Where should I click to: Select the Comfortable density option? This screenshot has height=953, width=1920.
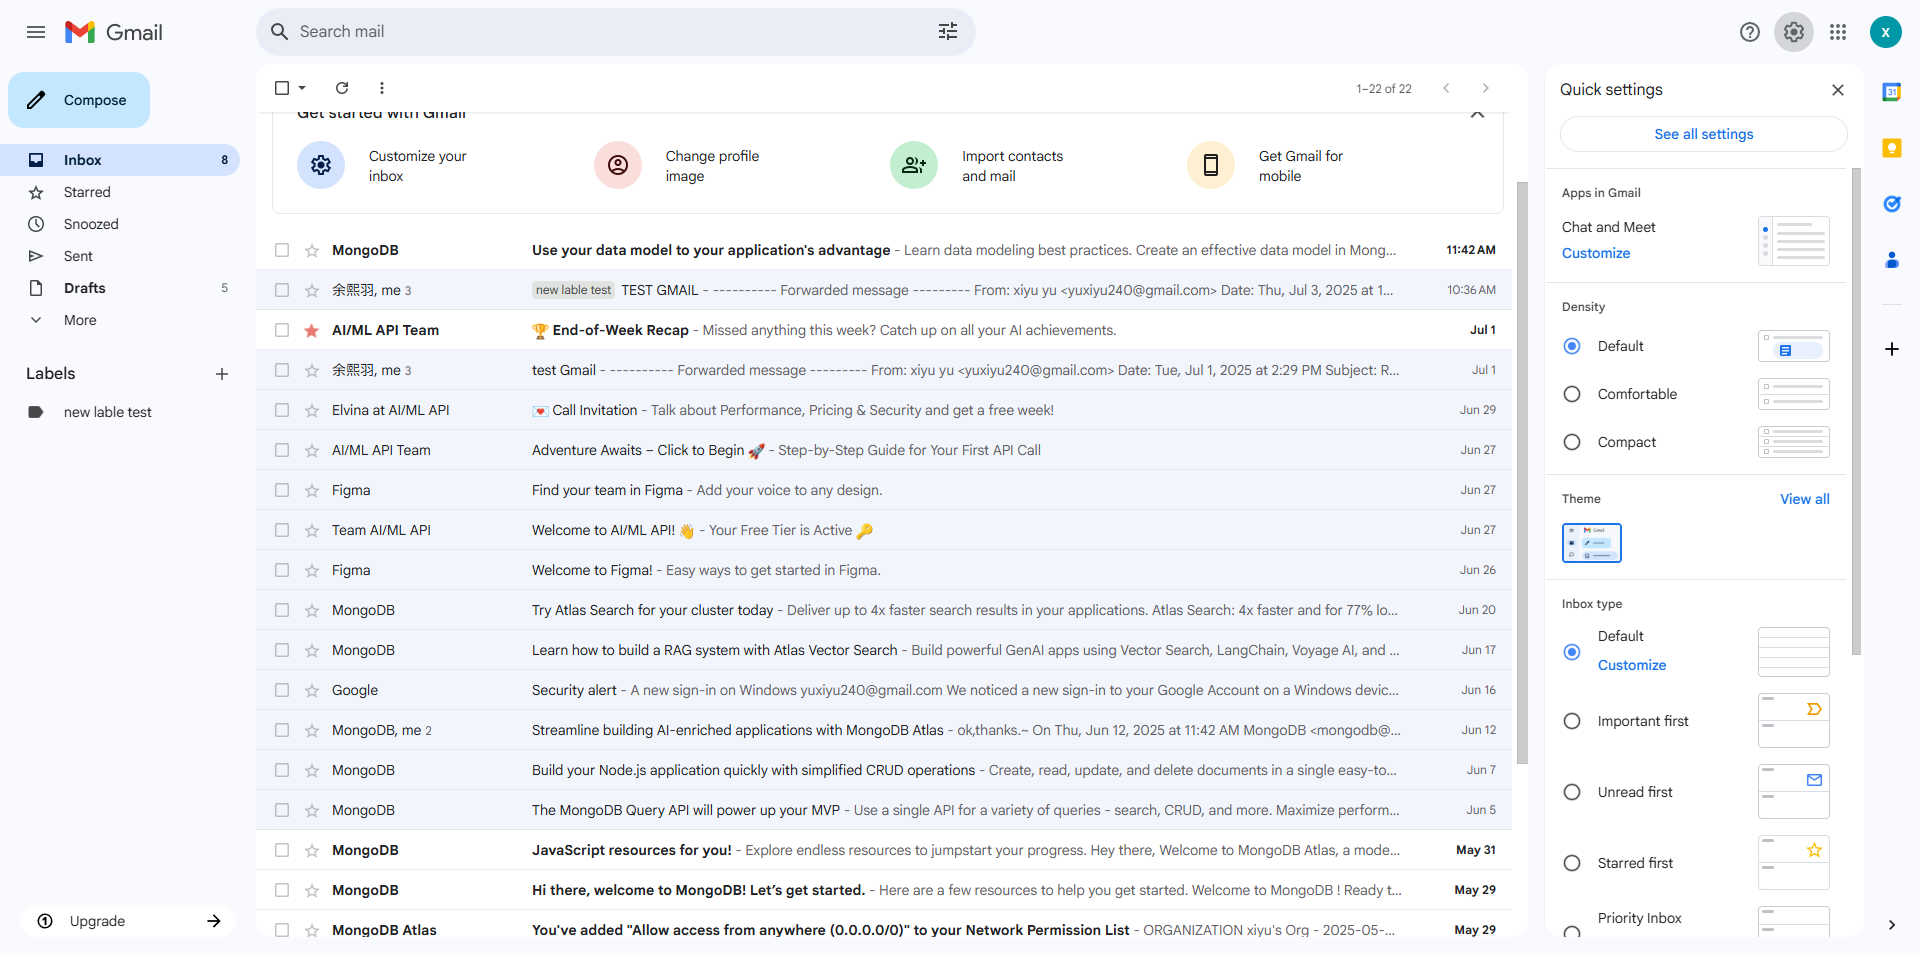(x=1572, y=394)
